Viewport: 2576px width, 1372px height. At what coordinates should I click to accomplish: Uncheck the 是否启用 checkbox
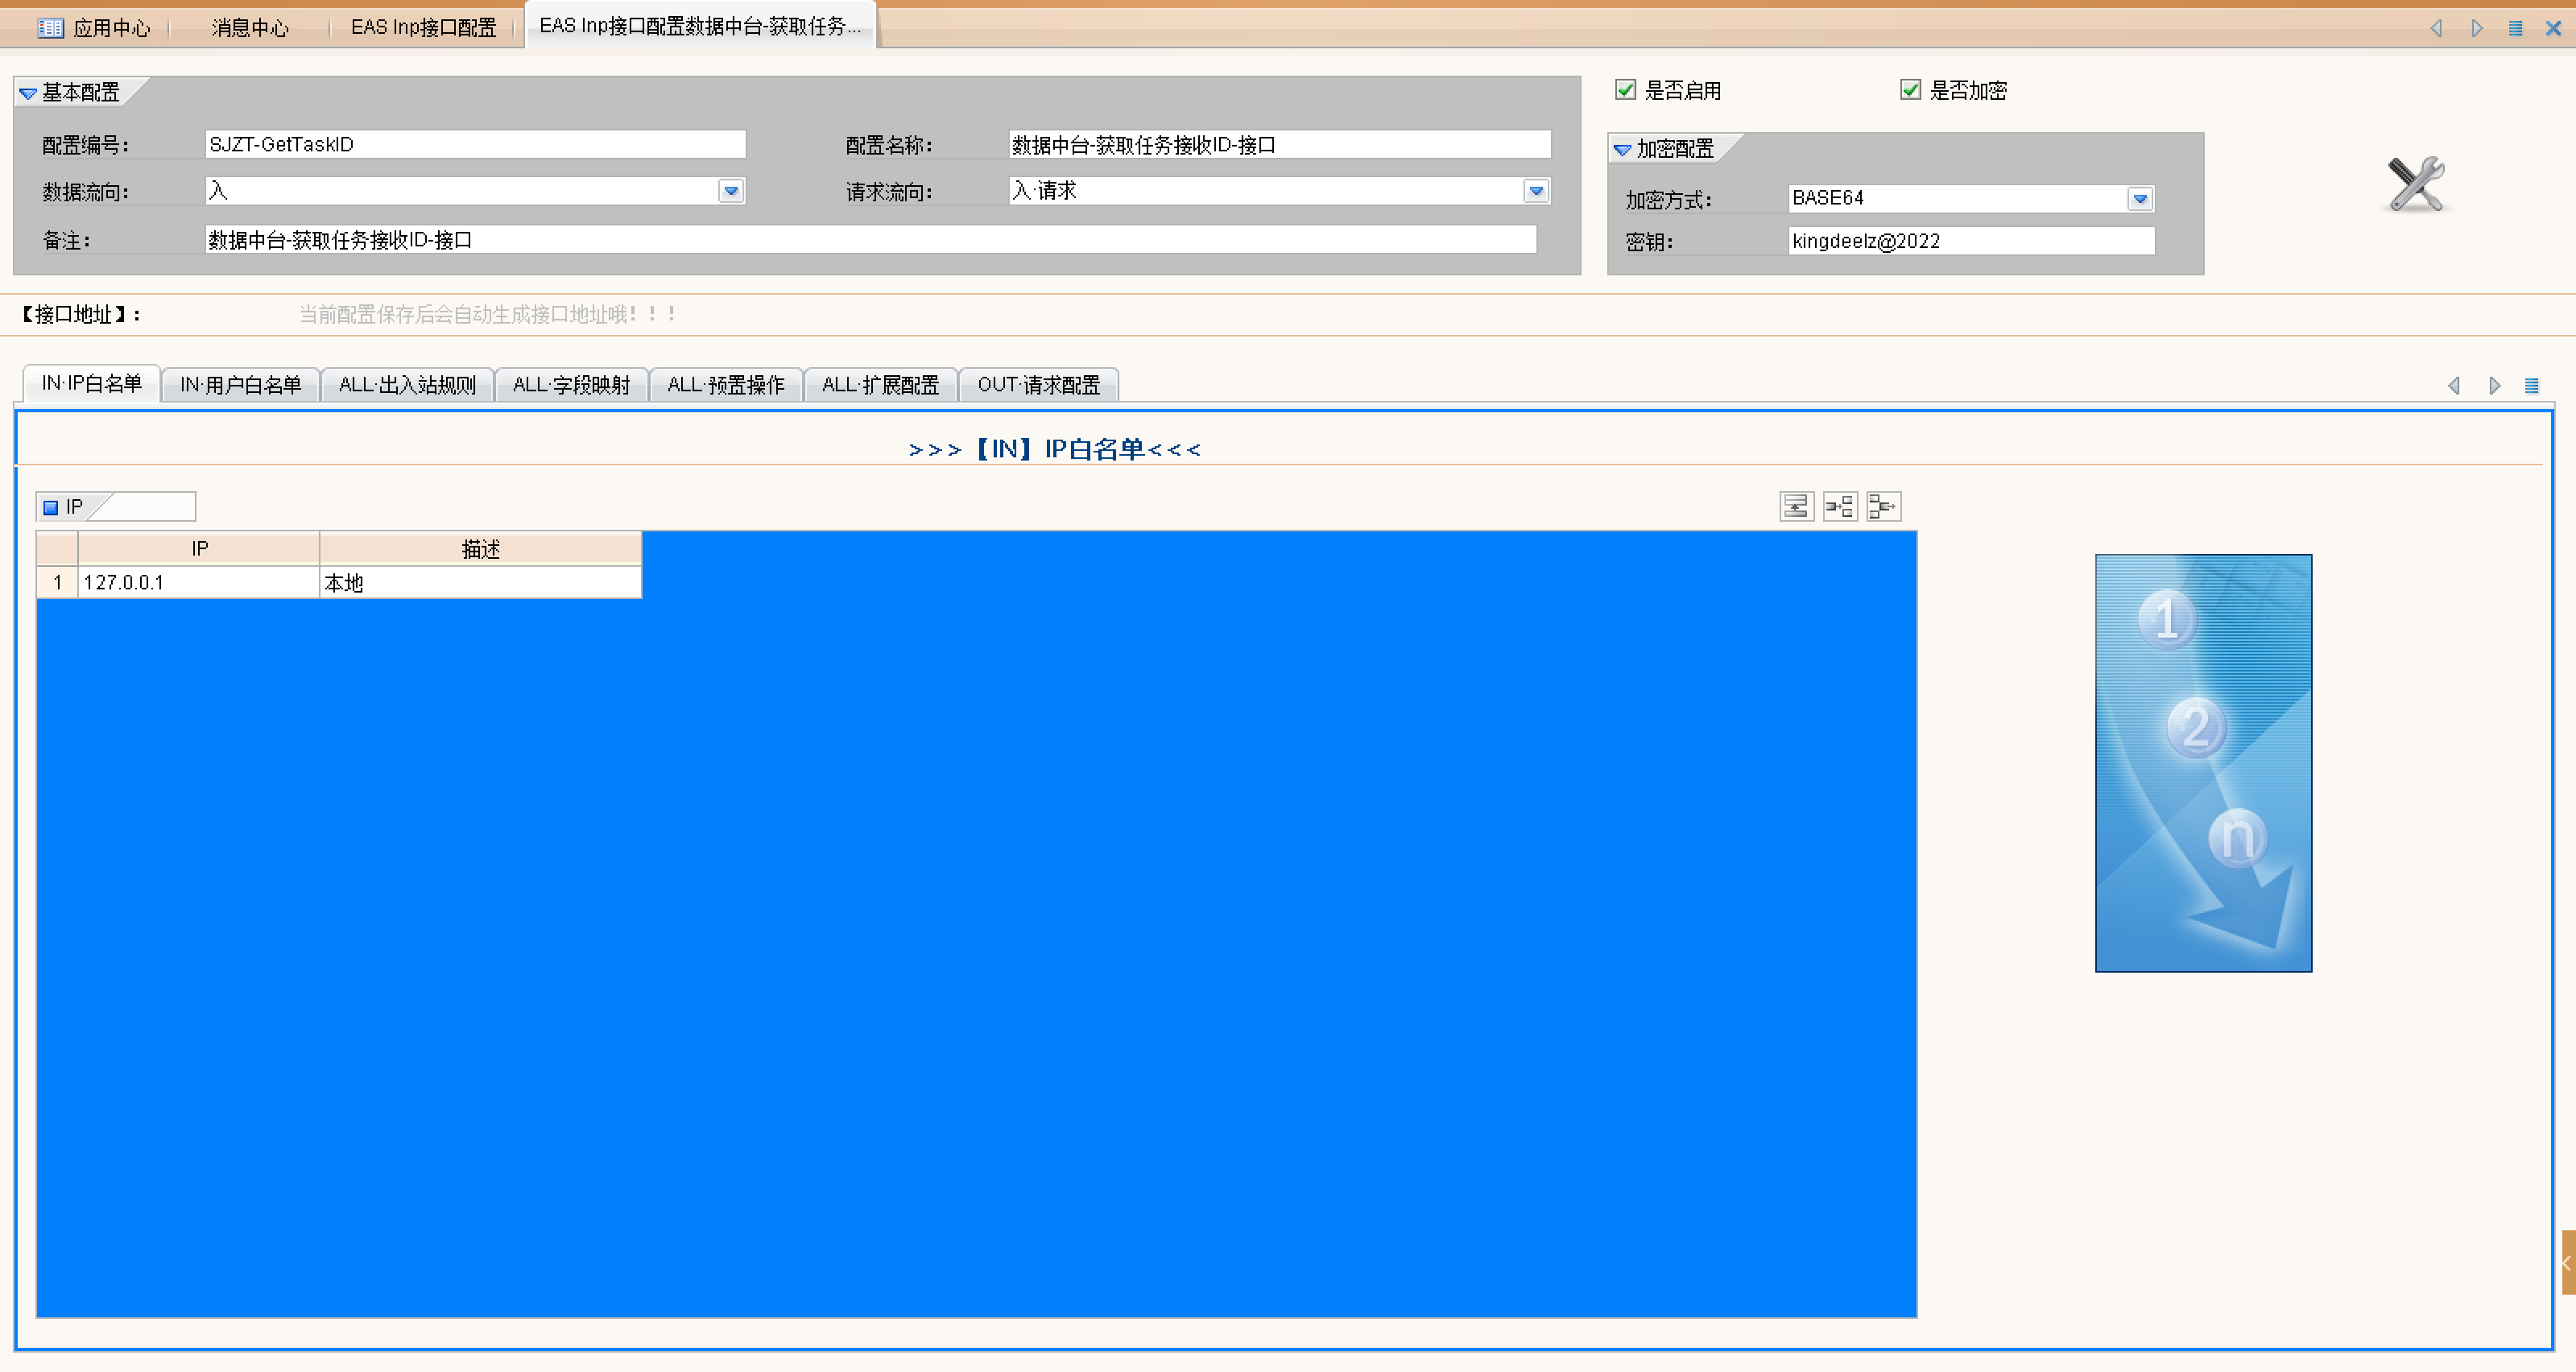(x=1625, y=90)
